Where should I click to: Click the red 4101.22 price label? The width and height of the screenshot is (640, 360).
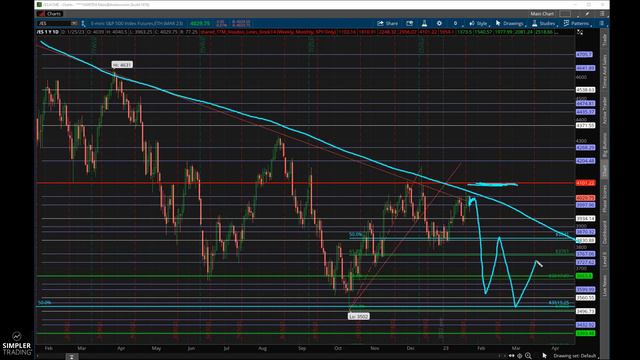pyautogui.click(x=585, y=183)
